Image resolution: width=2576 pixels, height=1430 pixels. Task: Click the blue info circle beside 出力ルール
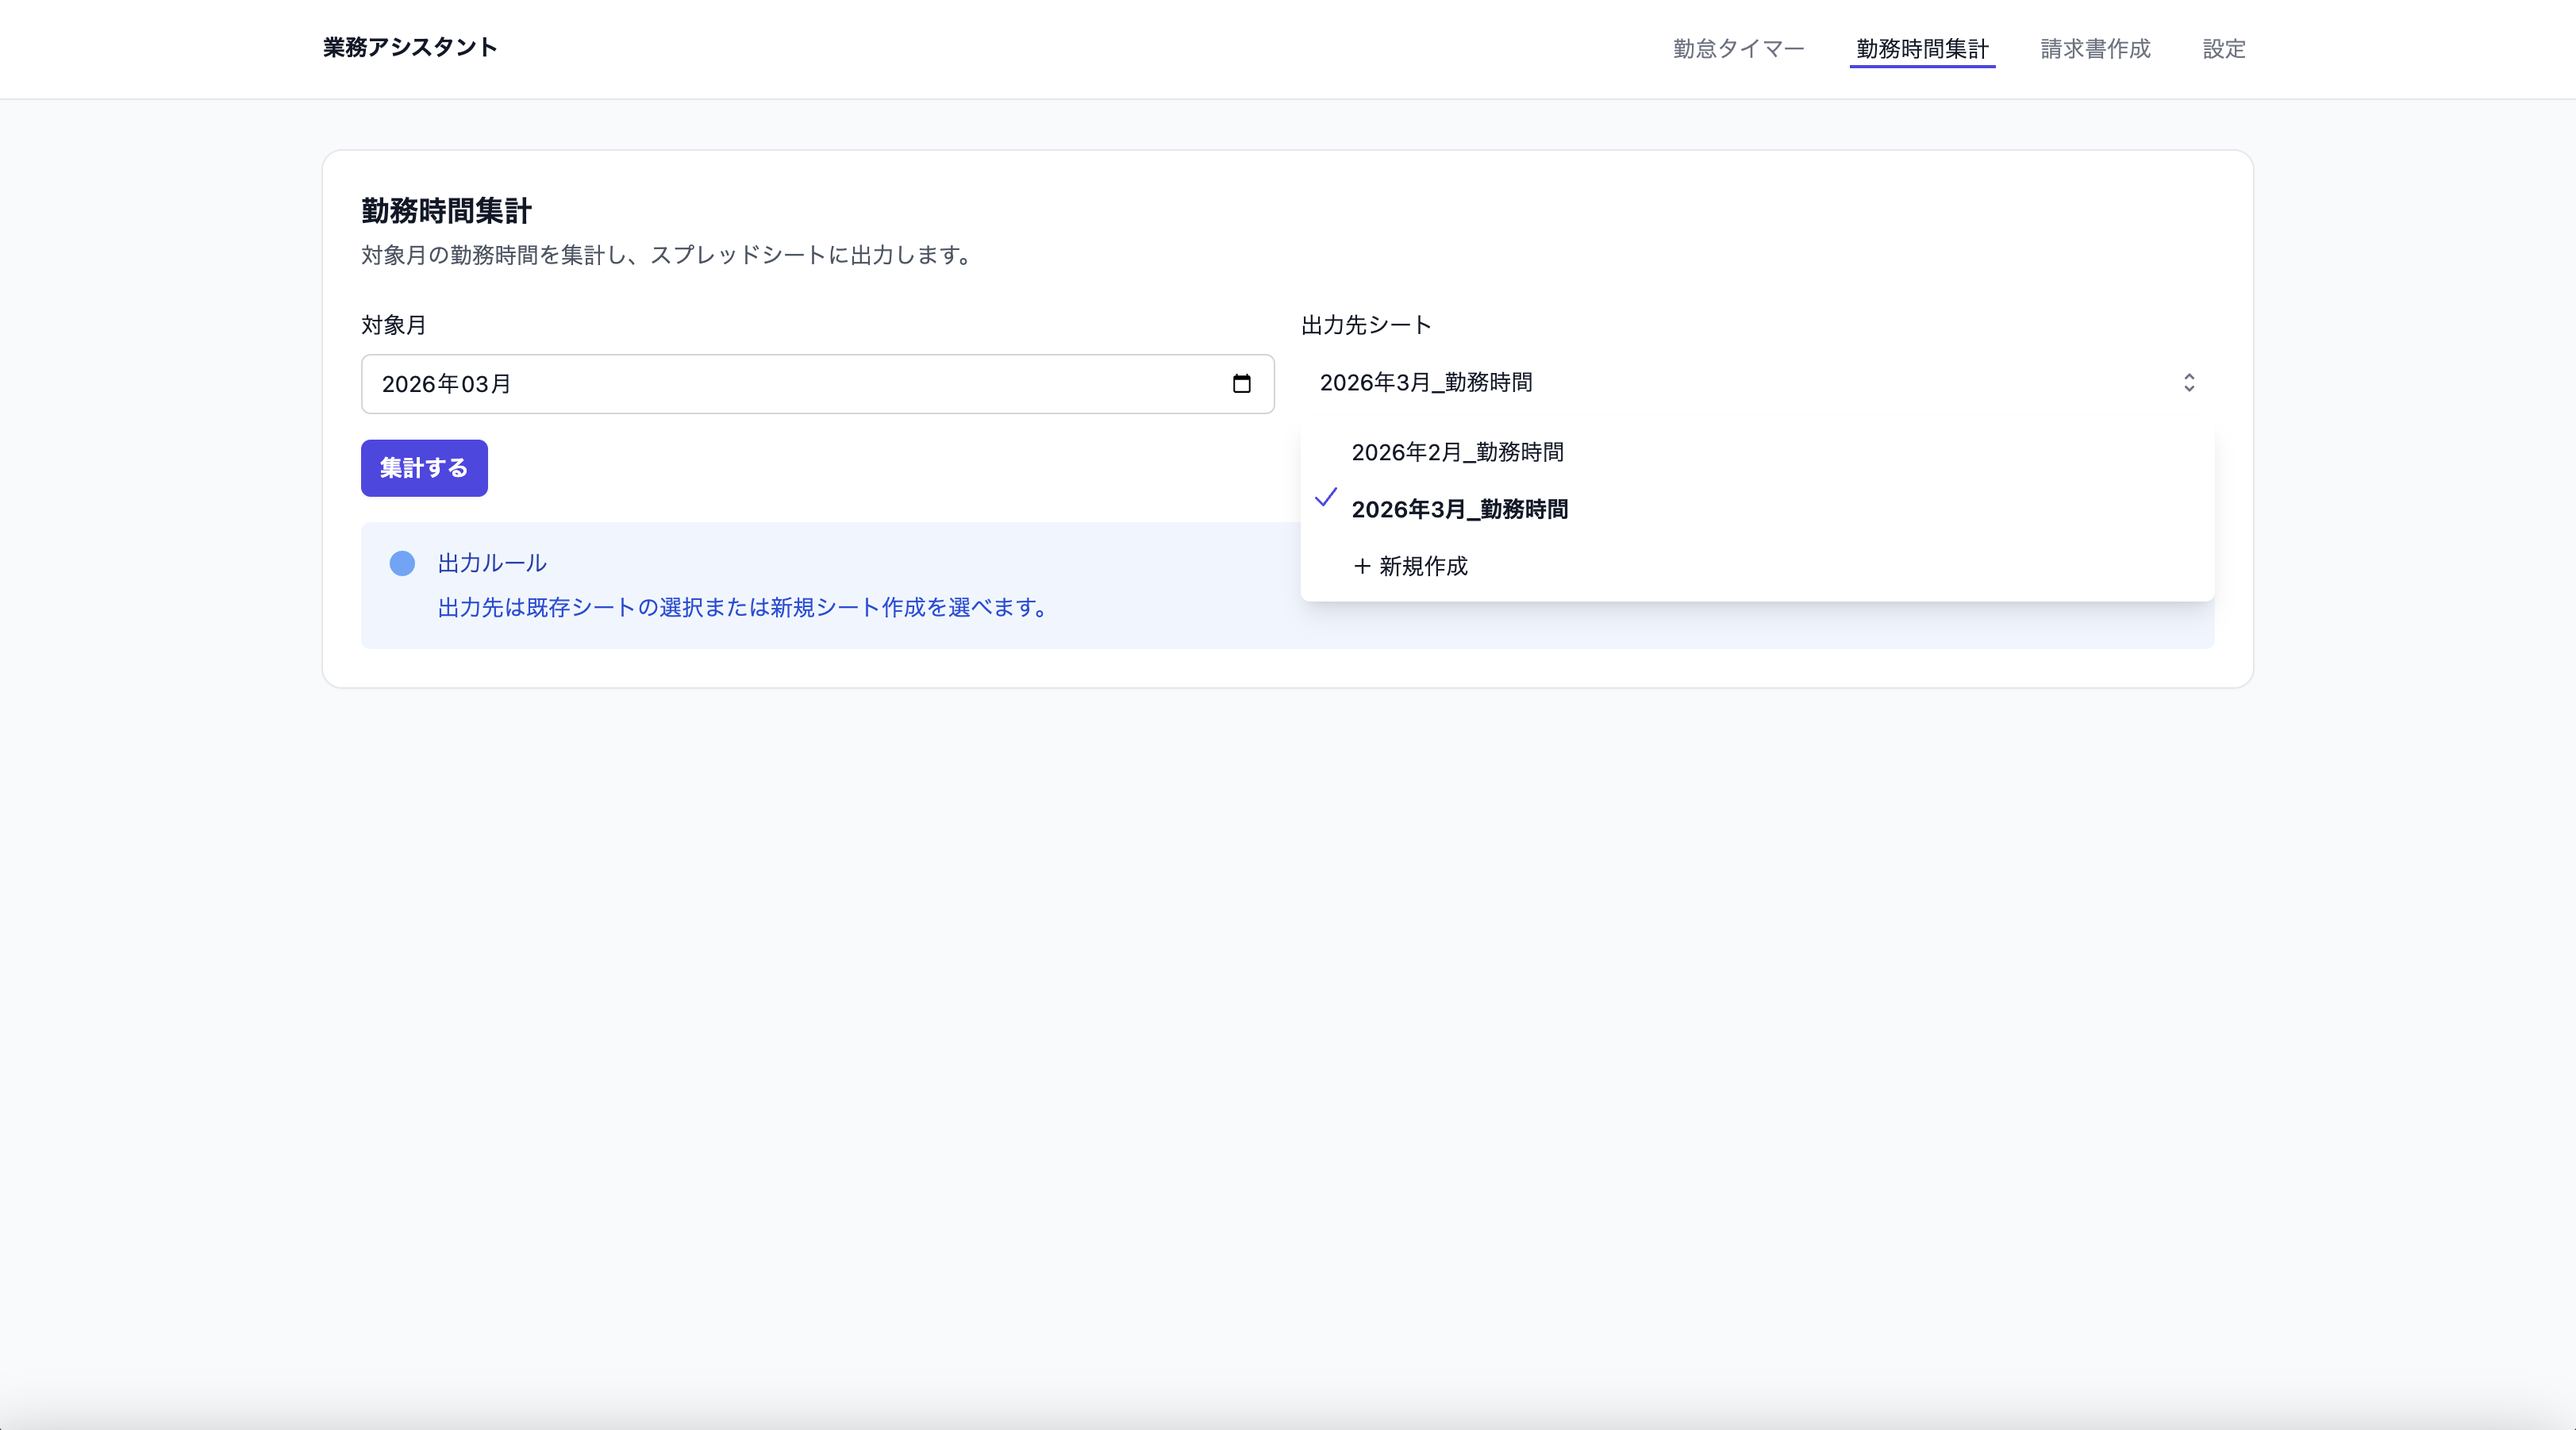pos(402,563)
